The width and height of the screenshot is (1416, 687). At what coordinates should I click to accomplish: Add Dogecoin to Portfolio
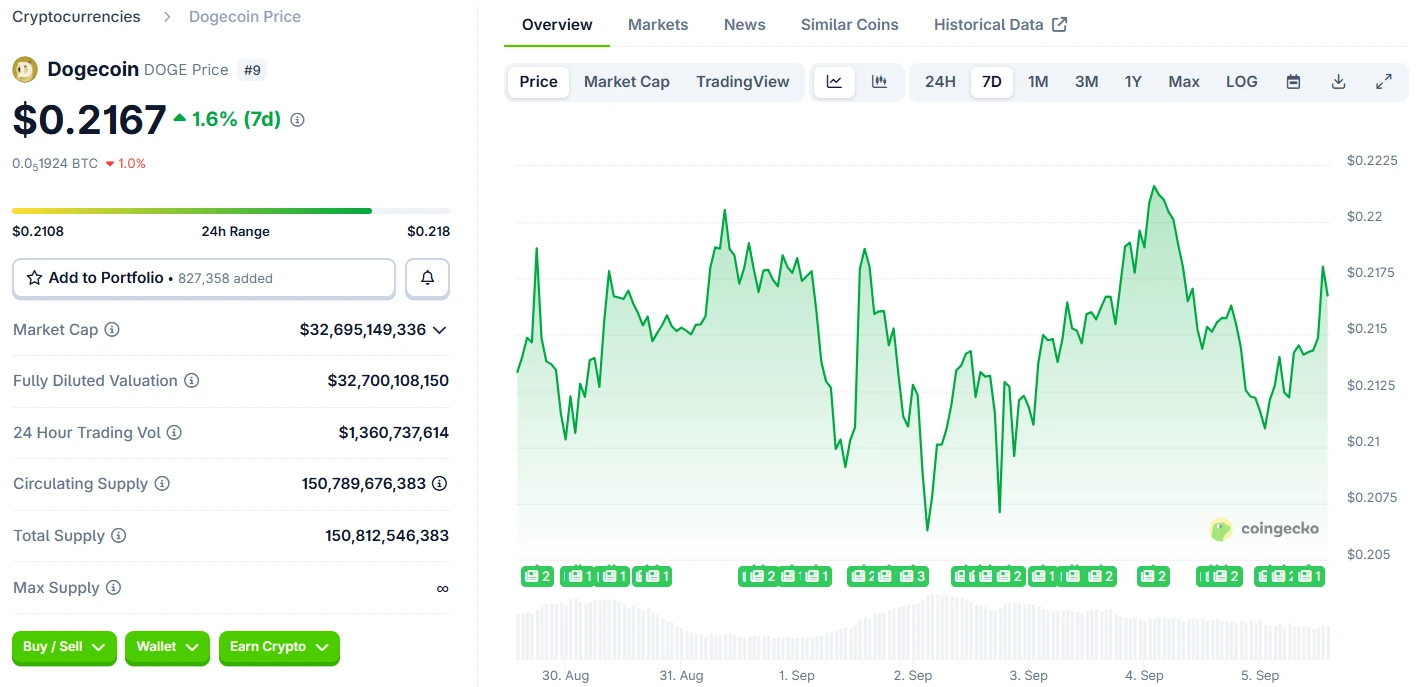(x=108, y=278)
